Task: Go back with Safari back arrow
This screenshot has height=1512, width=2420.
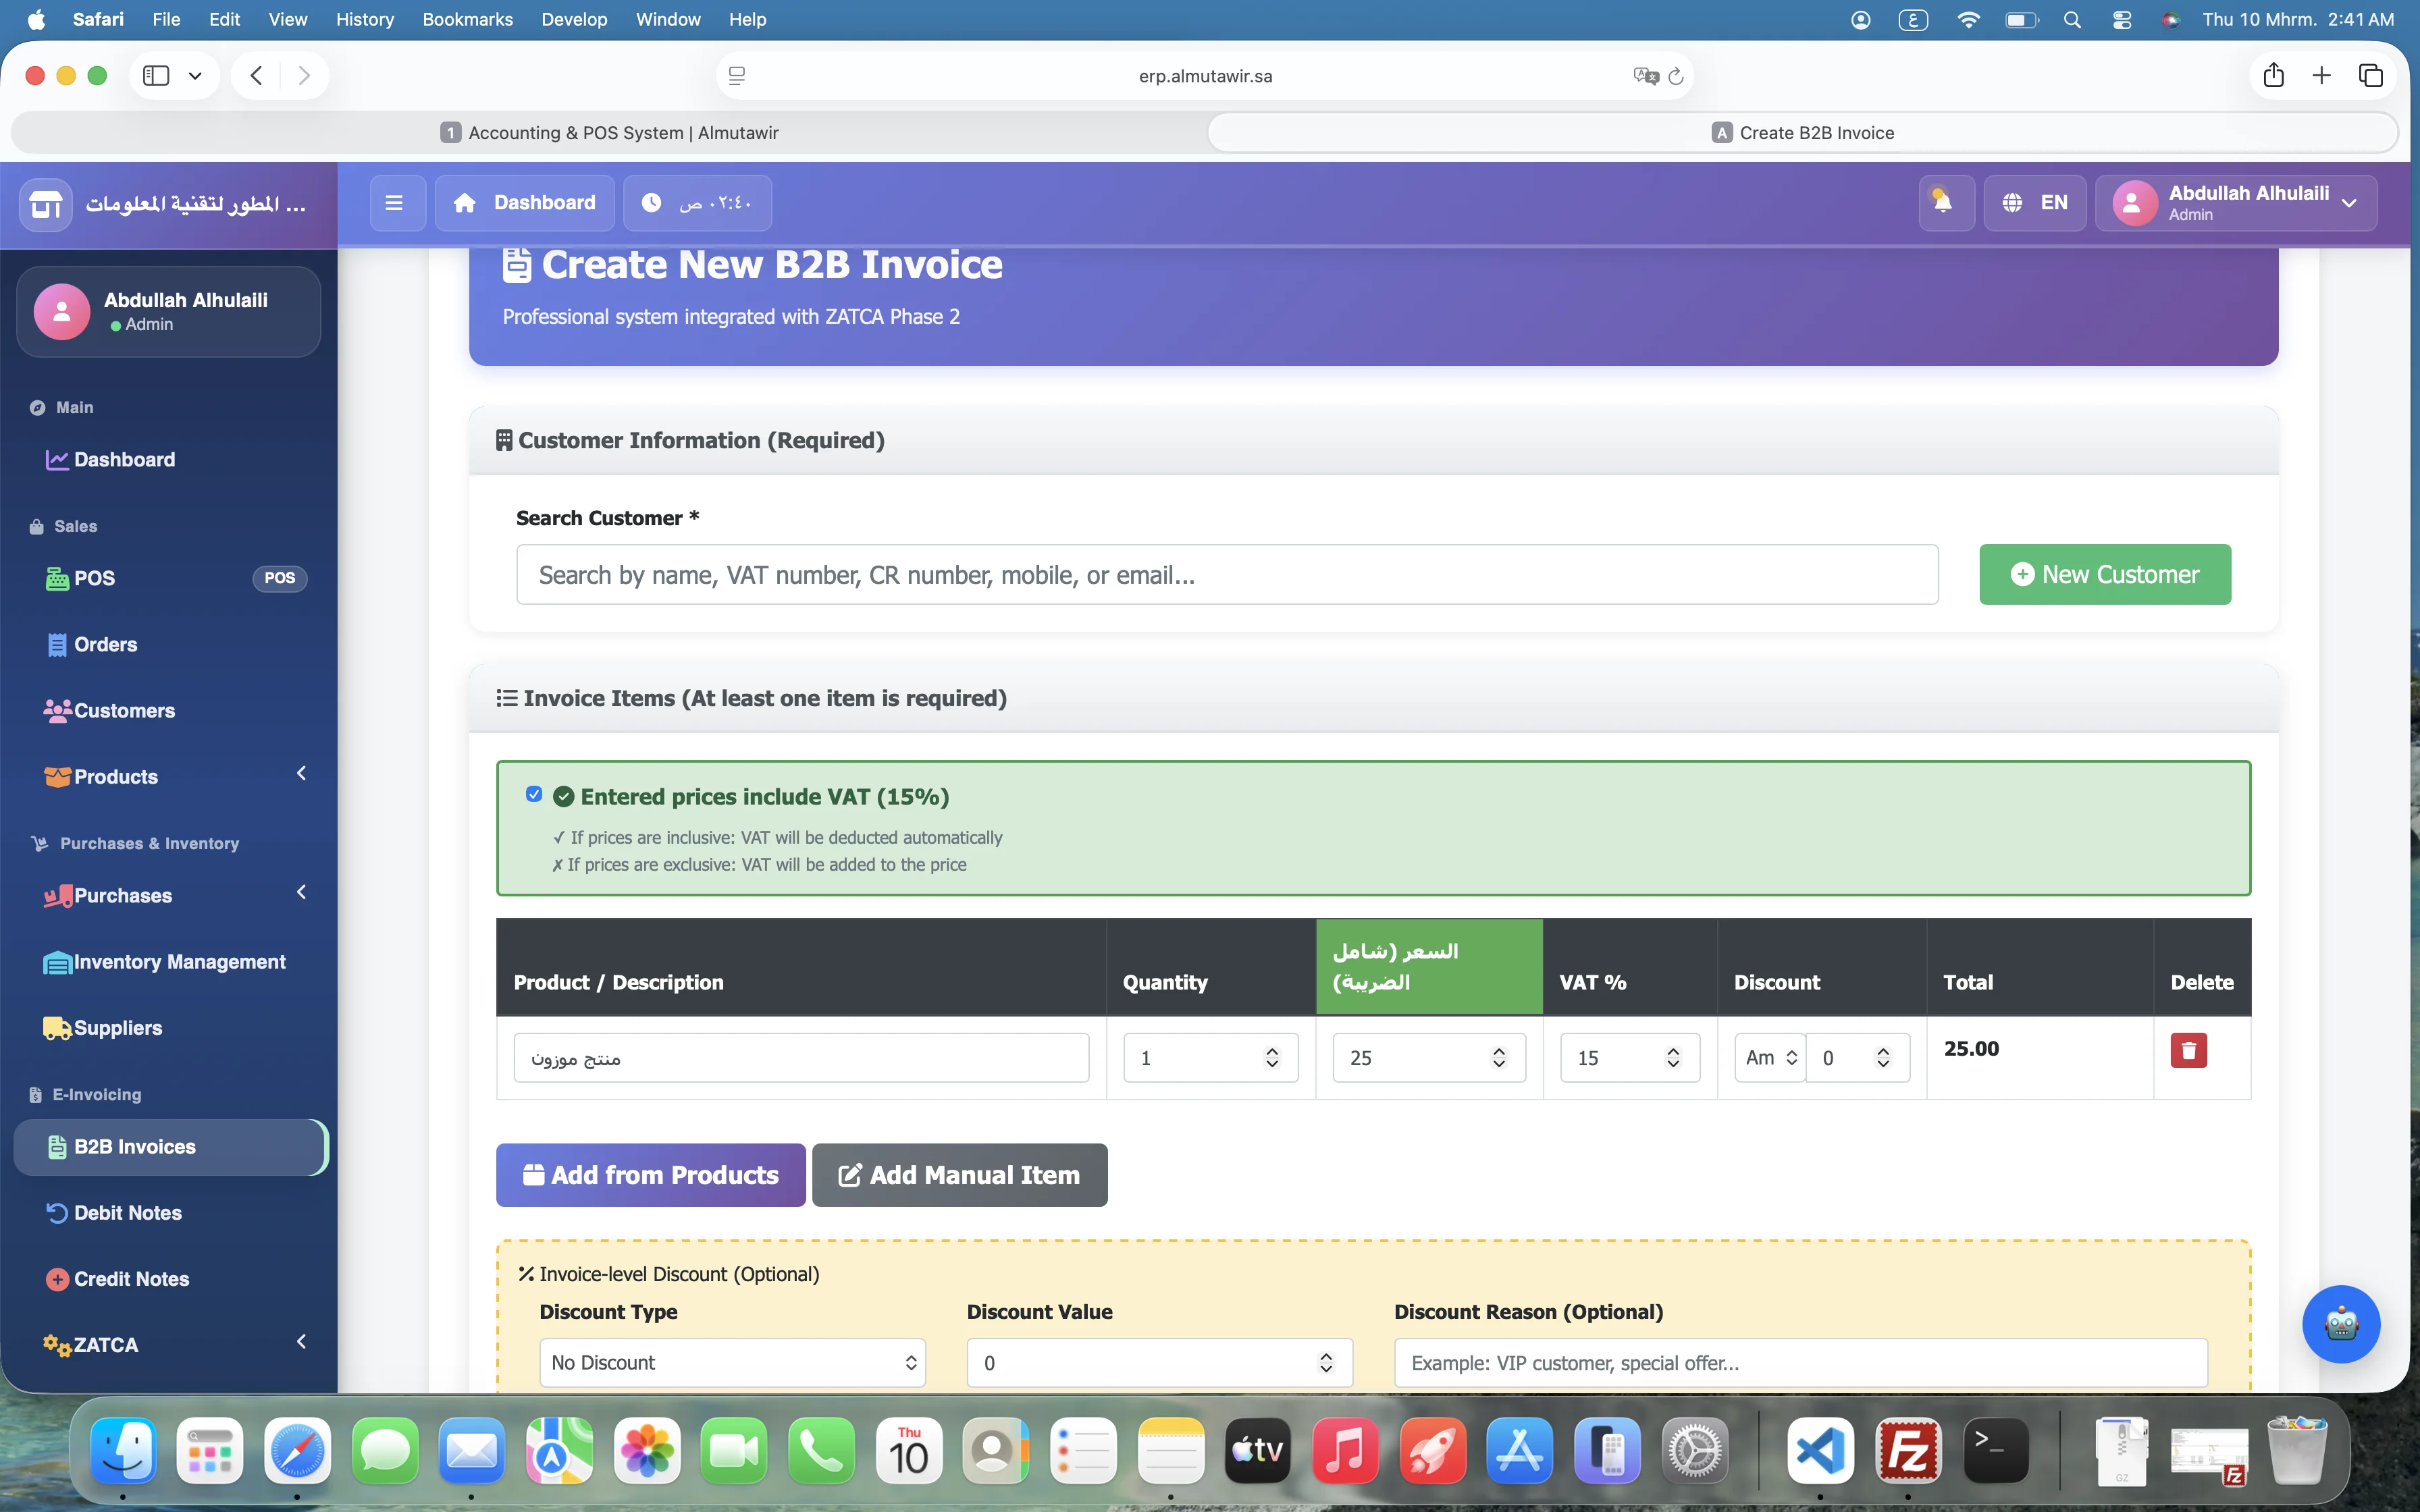Action: point(256,76)
